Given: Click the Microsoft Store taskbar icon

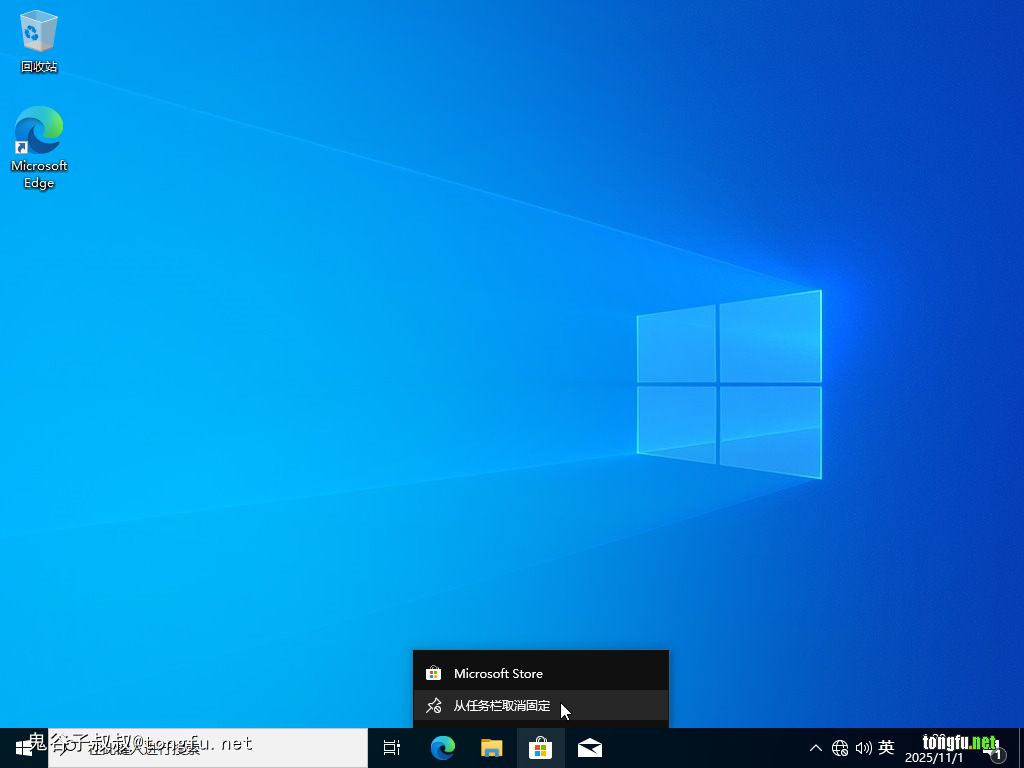Looking at the screenshot, I should click(540, 747).
